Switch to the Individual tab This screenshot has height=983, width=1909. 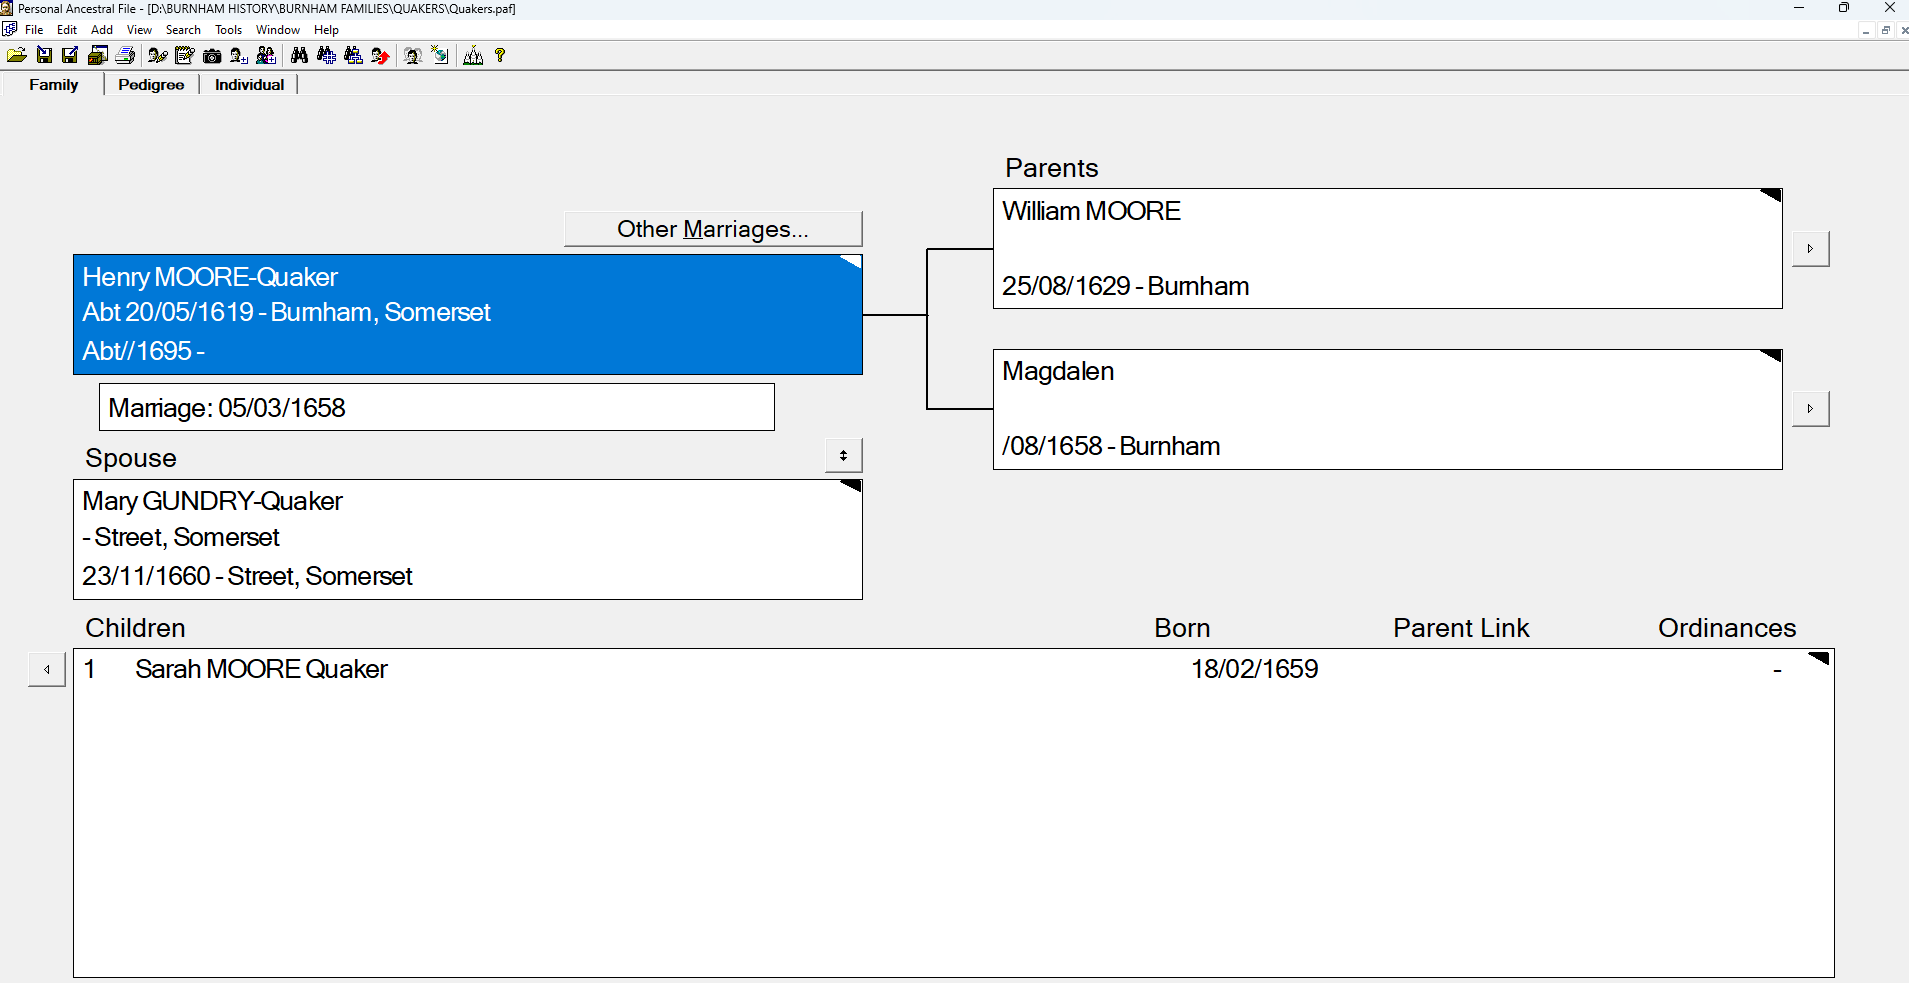tap(249, 85)
